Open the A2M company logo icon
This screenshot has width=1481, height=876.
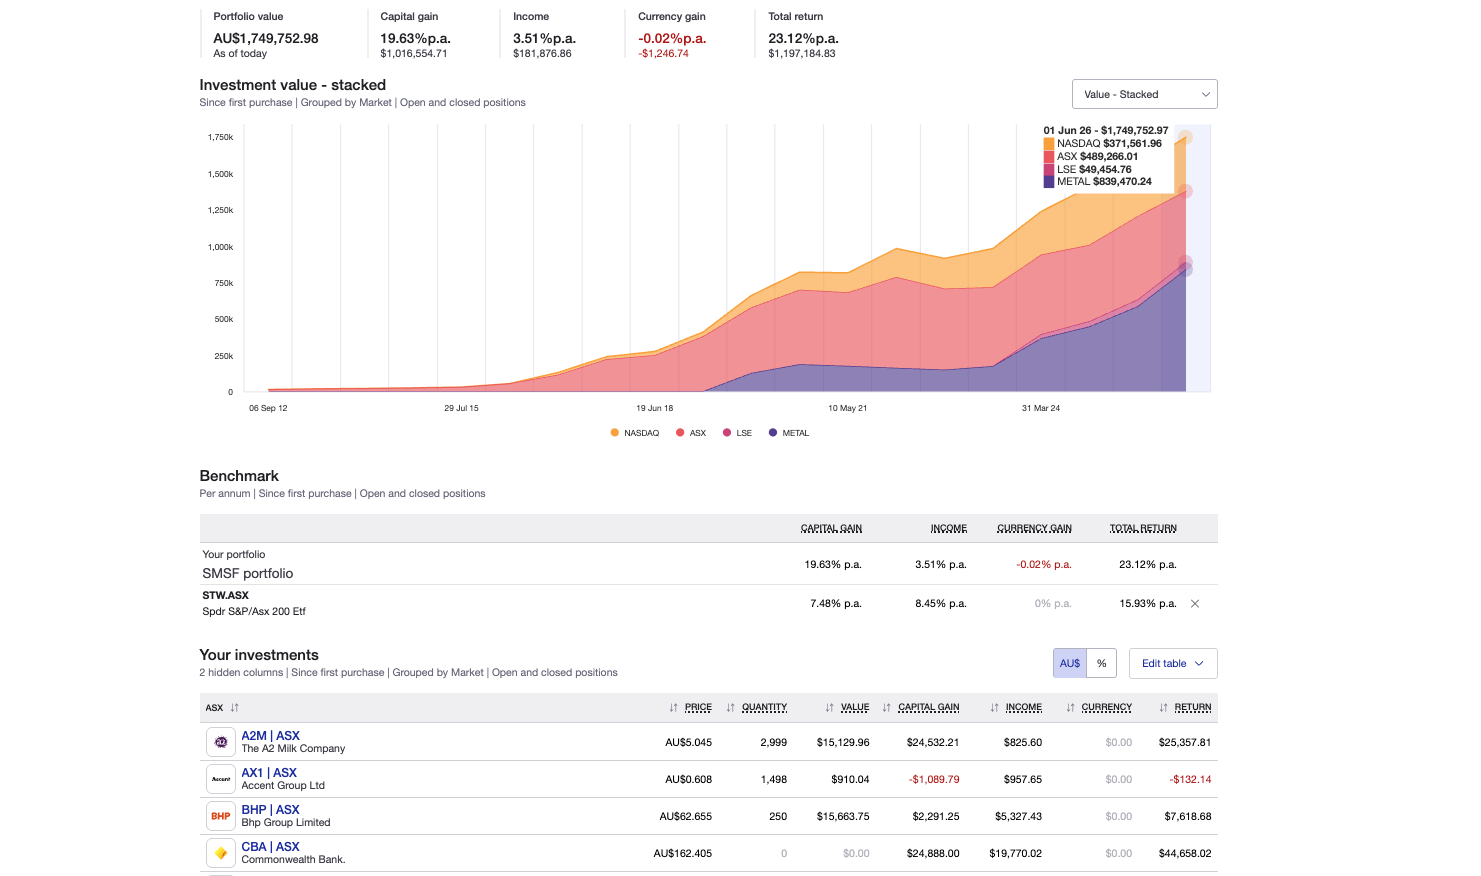221,742
